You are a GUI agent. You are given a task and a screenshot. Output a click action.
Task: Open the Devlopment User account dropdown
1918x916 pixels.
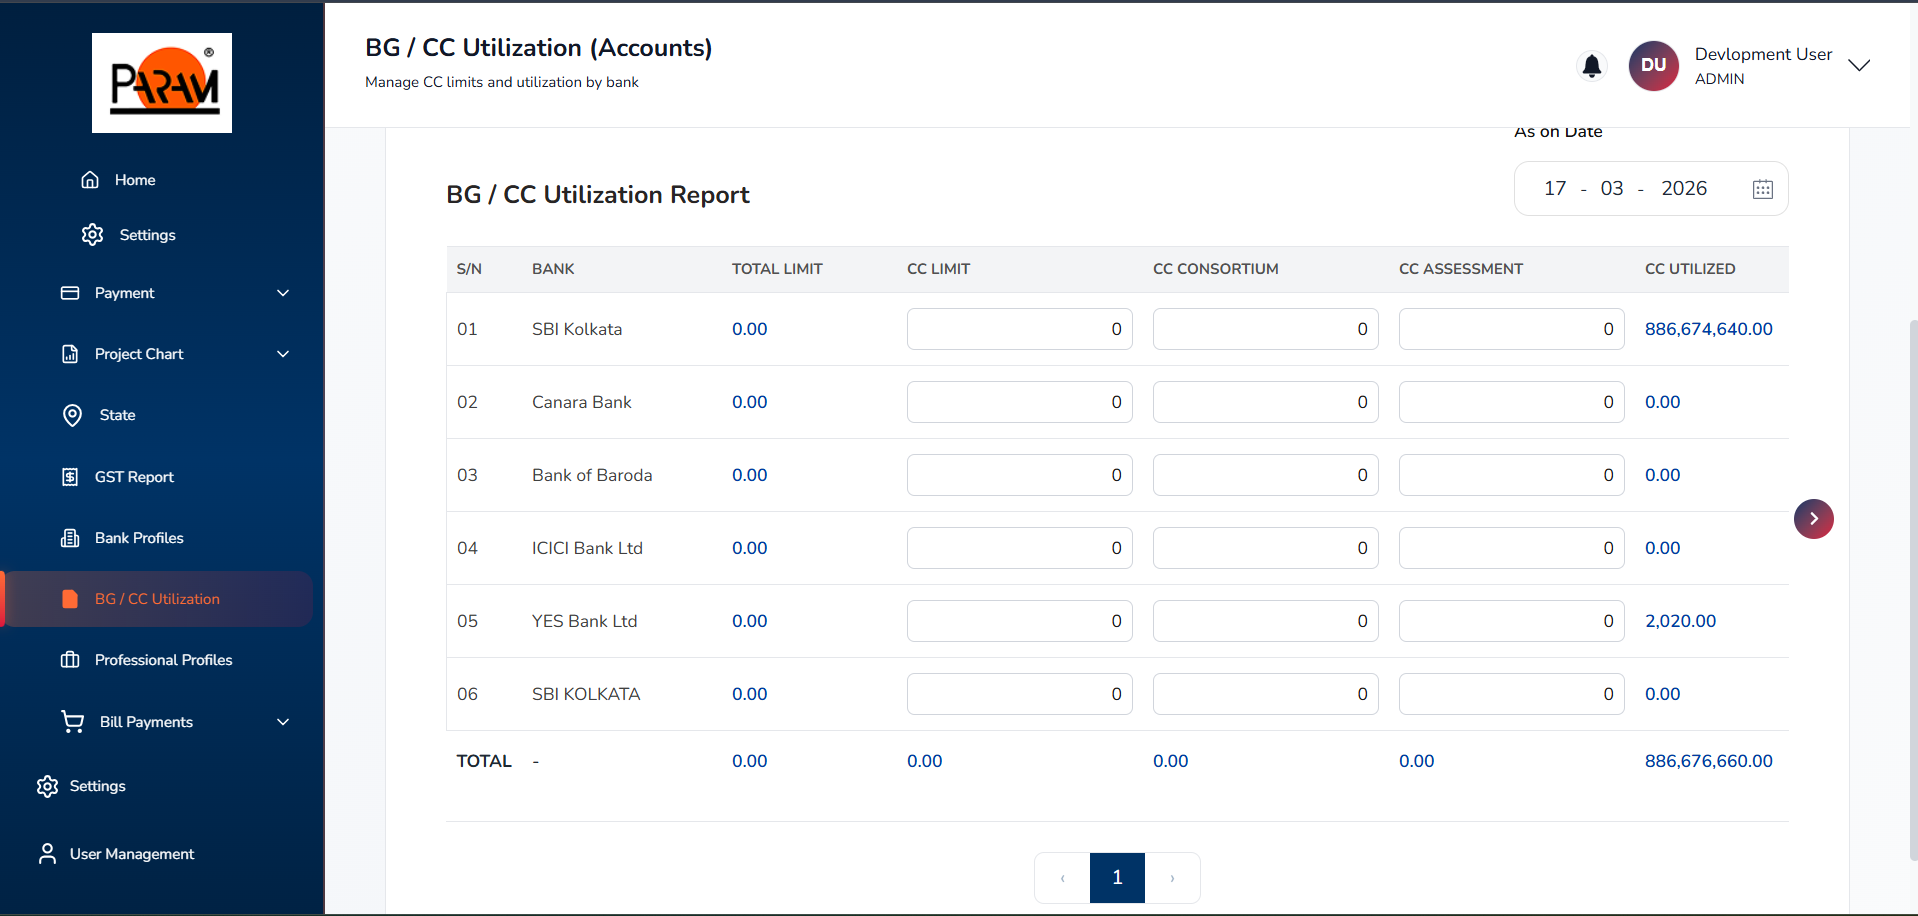tap(1858, 66)
